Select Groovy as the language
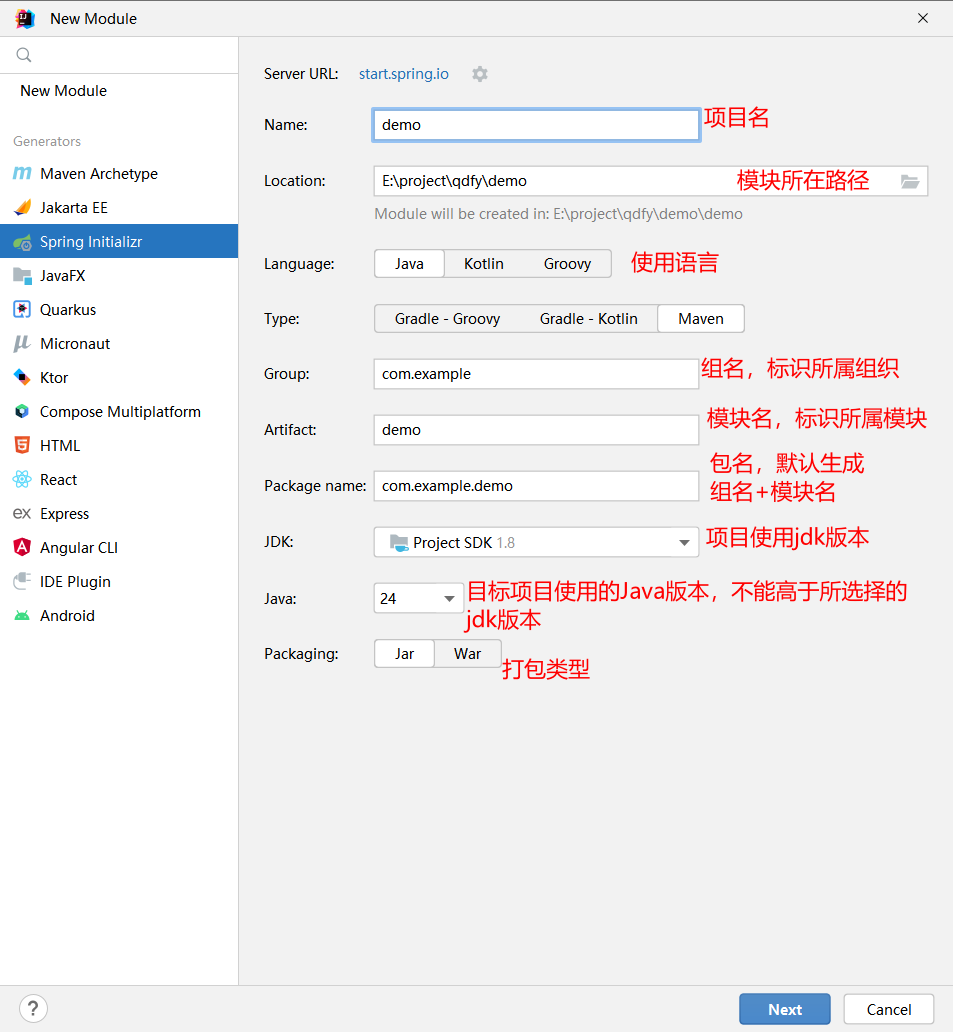The width and height of the screenshot is (953, 1032). pyautogui.click(x=567, y=264)
